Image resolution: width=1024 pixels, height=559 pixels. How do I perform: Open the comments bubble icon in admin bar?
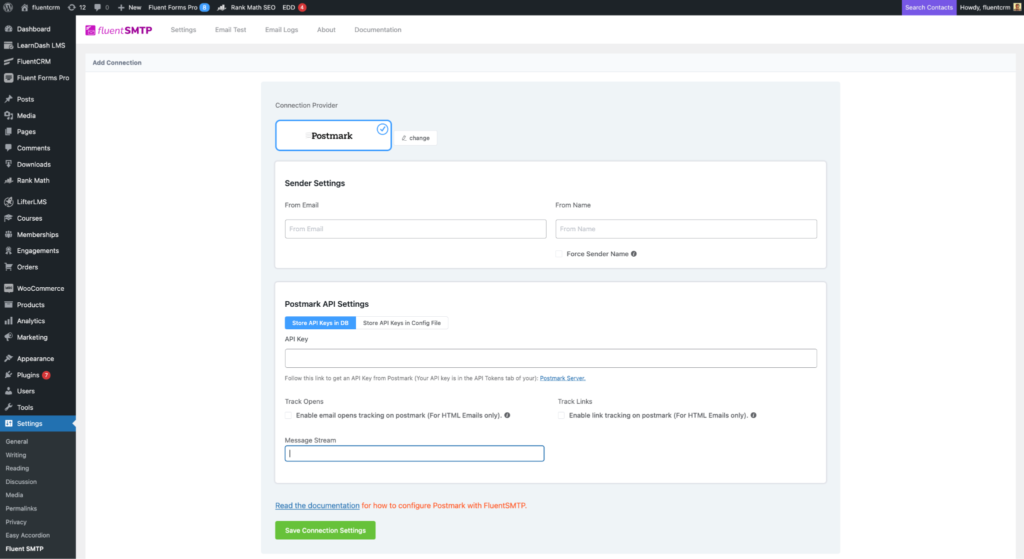pyautogui.click(x=97, y=7)
